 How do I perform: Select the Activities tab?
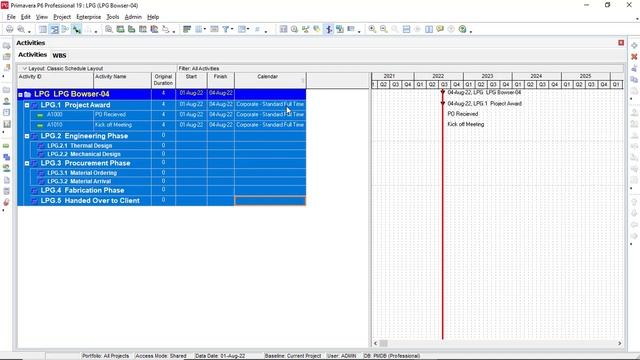(x=33, y=55)
